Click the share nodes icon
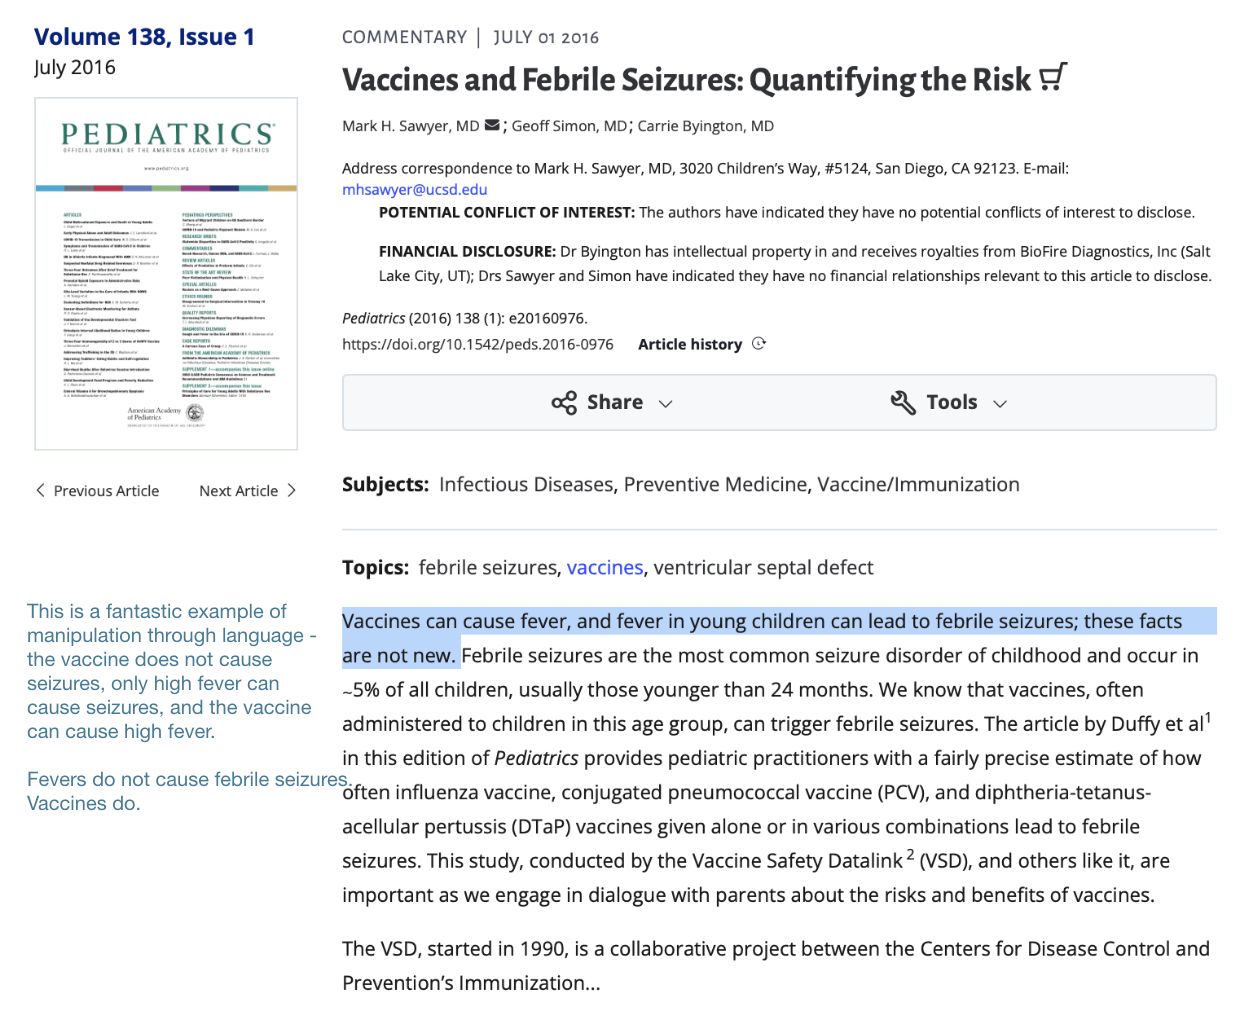 point(564,403)
